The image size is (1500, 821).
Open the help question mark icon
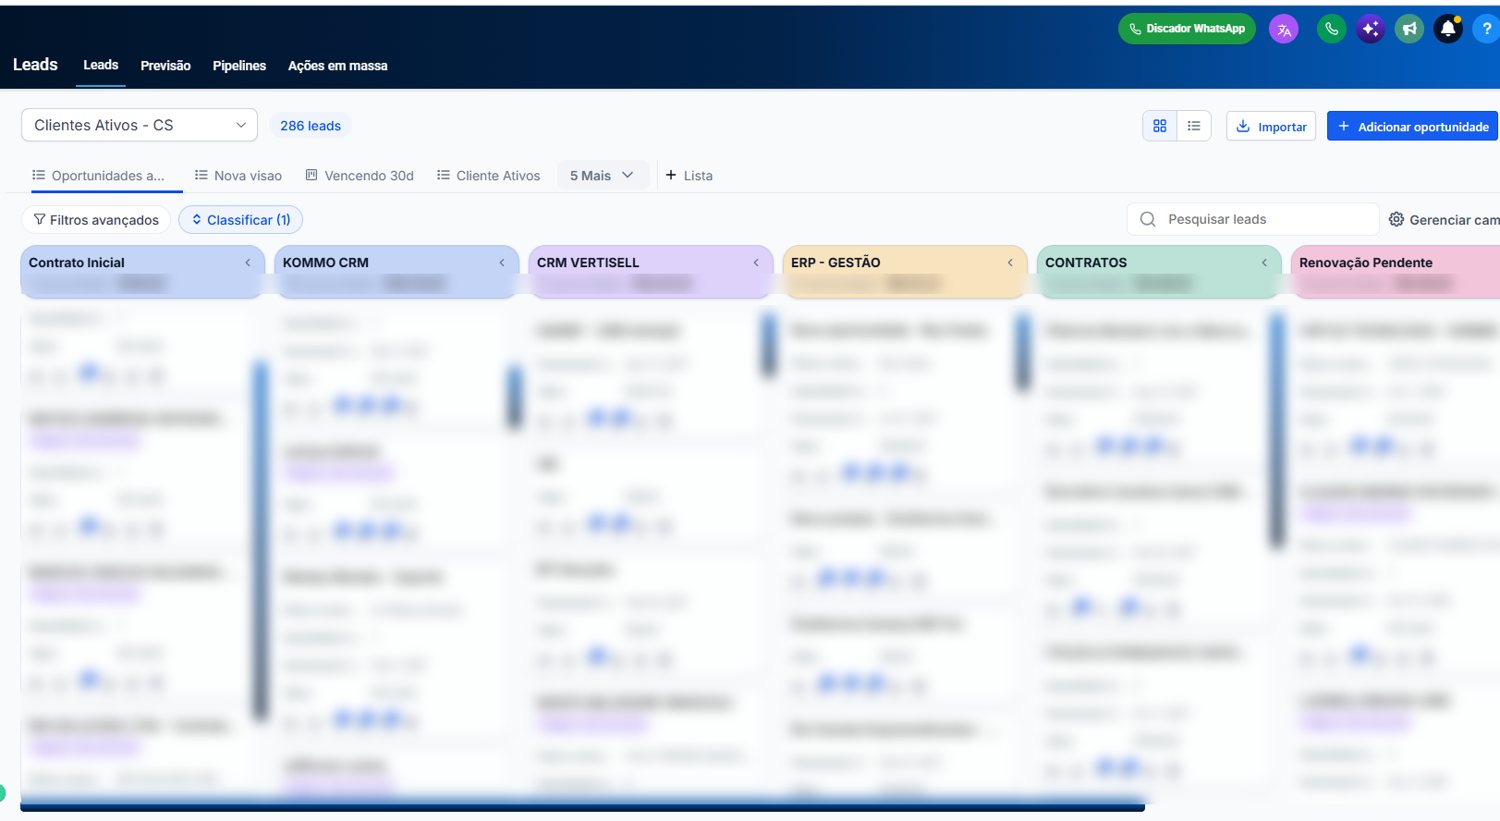[x=1487, y=29]
